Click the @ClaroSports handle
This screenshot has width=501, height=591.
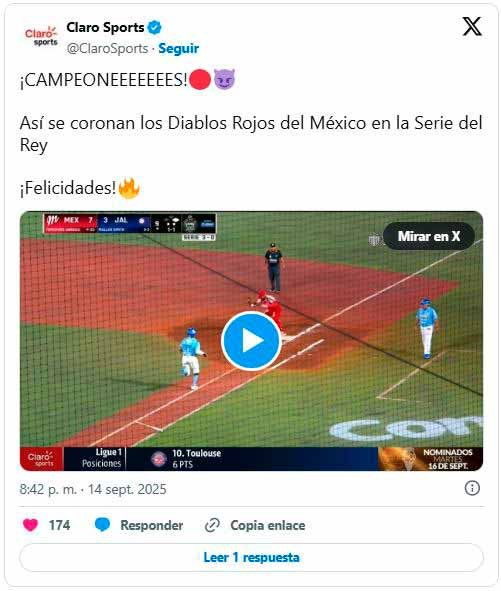coord(107,48)
